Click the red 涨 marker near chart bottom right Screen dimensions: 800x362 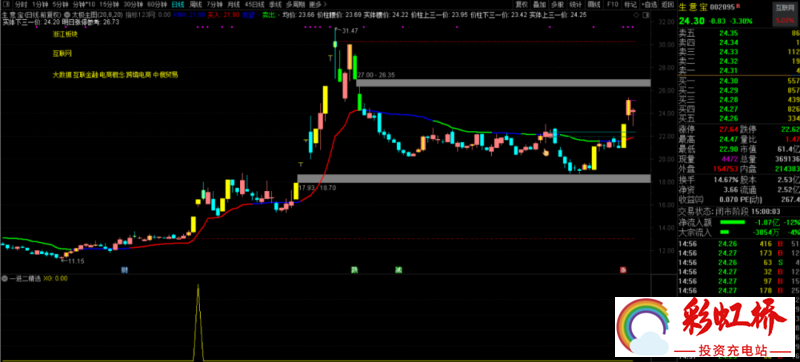click(622, 270)
